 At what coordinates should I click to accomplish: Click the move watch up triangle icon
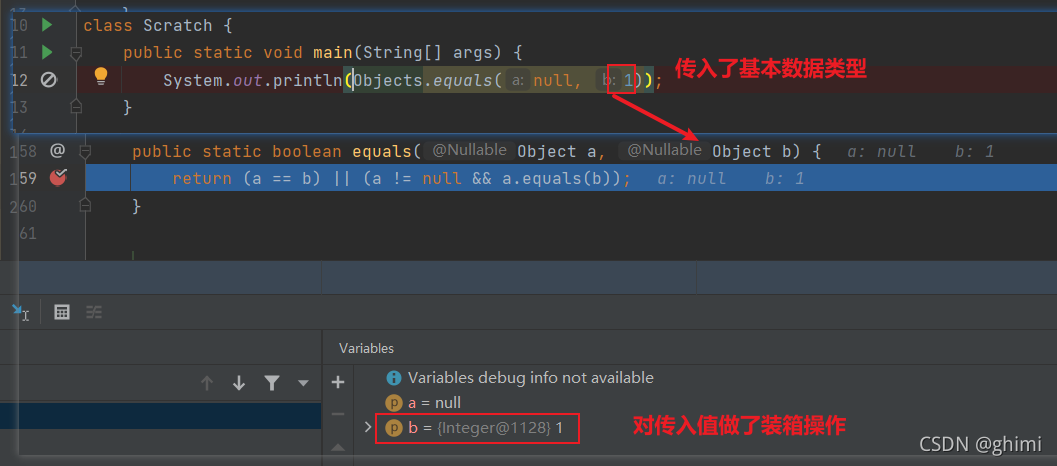click(338, 446)
